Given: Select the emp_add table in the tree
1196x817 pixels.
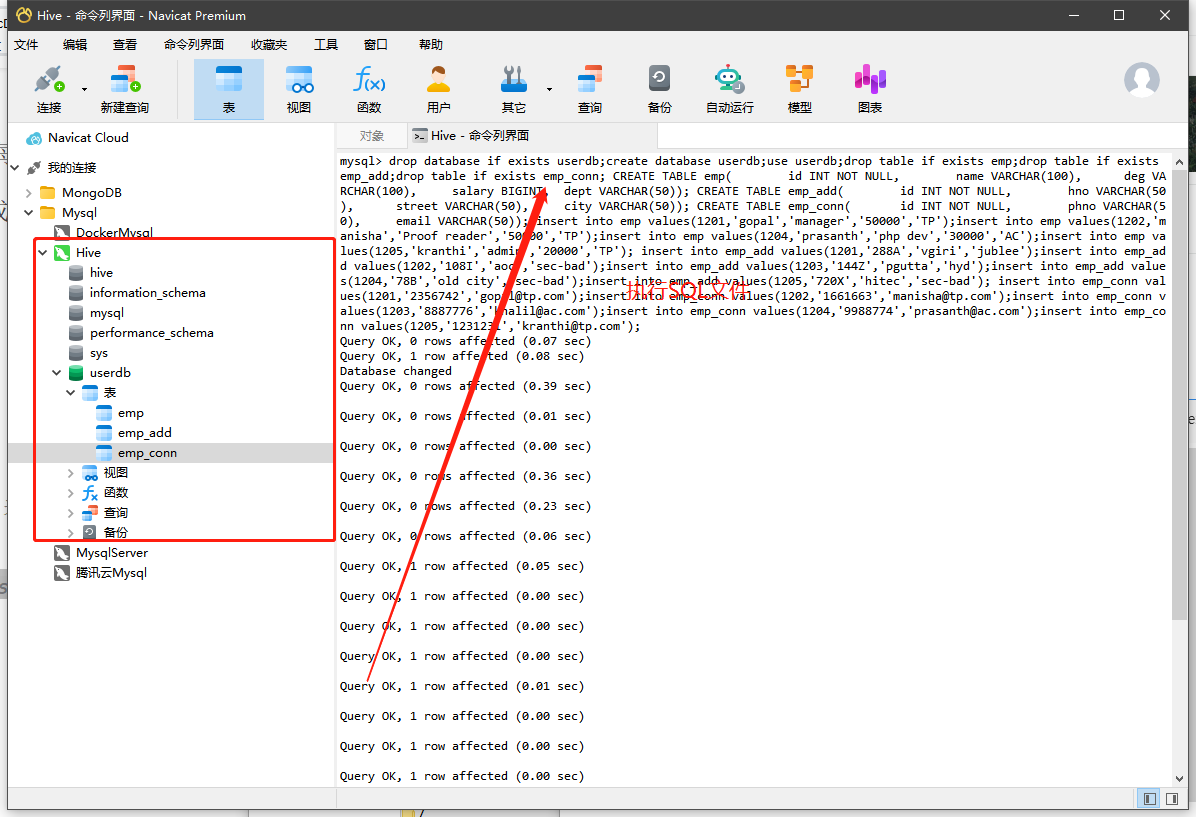Looking at the screenshot, I should (x=144, y=433).
